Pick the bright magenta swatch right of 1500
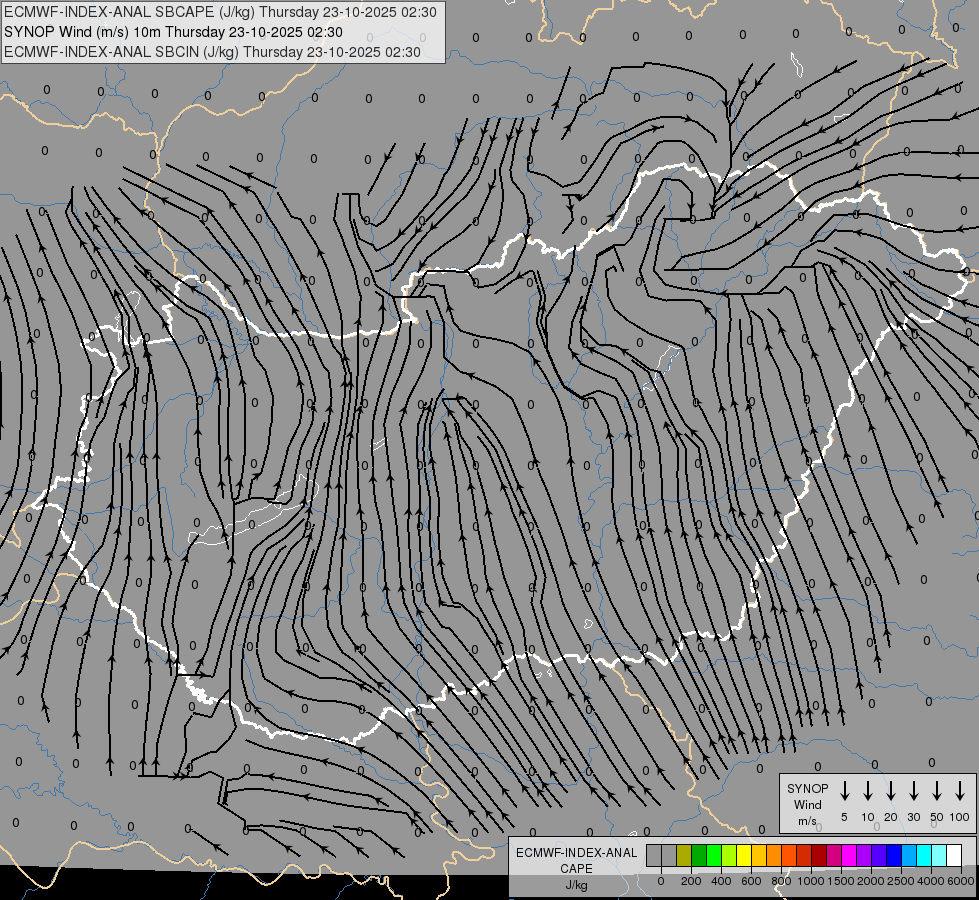The height and width of the screenshot is (900, 979). coord(849,855)
